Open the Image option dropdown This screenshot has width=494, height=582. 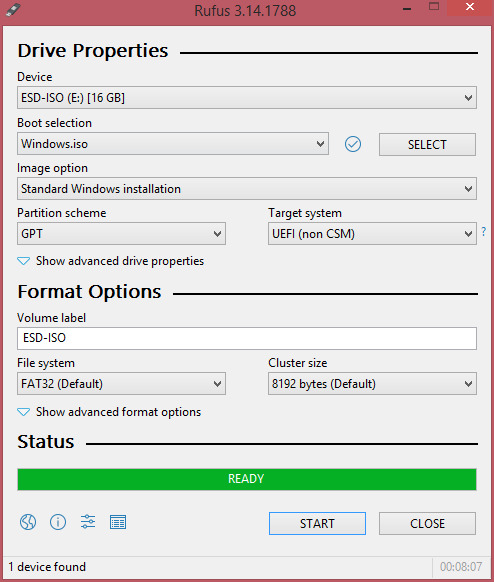(247, 189)
